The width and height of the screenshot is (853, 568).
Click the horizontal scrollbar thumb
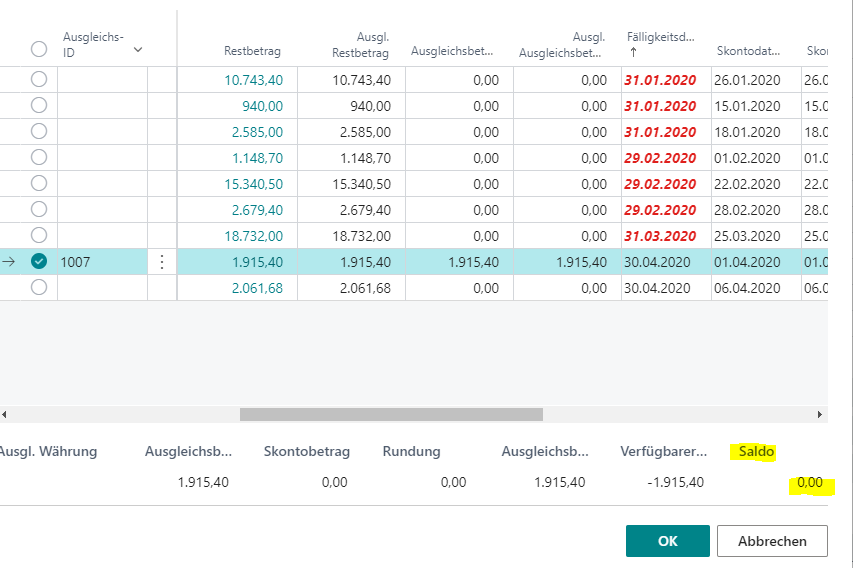coord(390,414)
